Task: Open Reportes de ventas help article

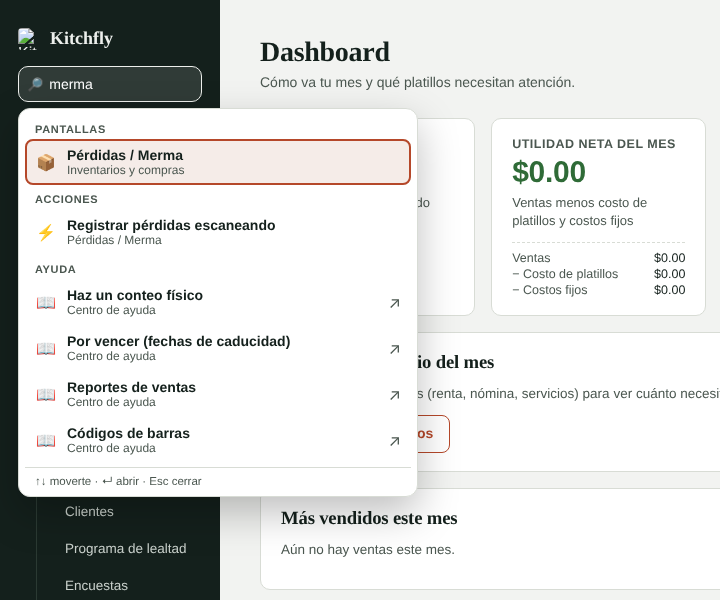Action: (x=218, y=394)
